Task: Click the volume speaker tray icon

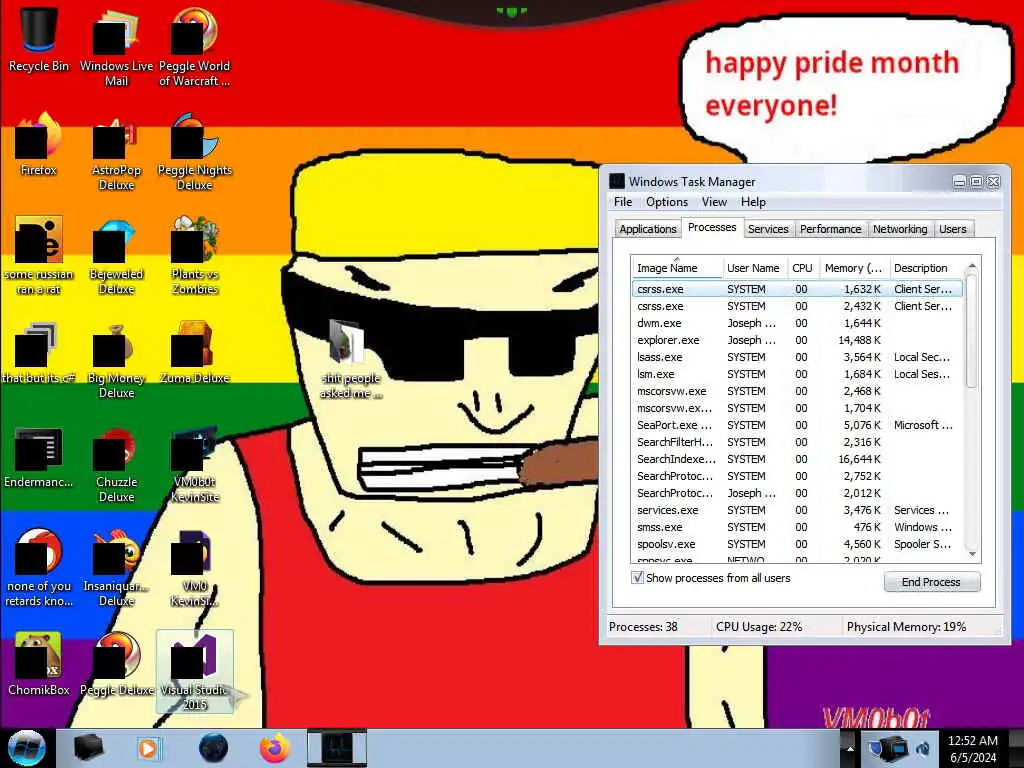Action: pos(923,749)
